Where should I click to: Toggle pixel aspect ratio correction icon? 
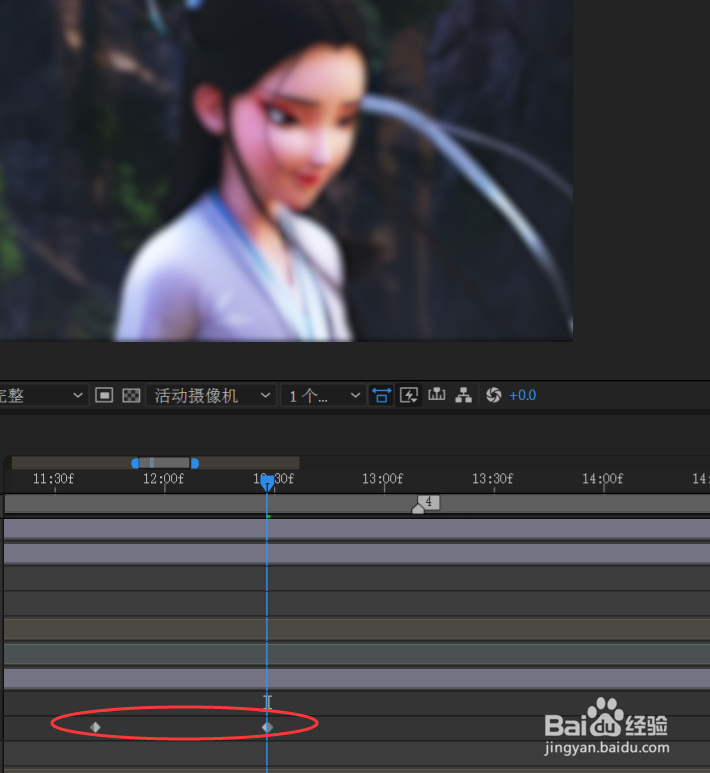(381, 395)
